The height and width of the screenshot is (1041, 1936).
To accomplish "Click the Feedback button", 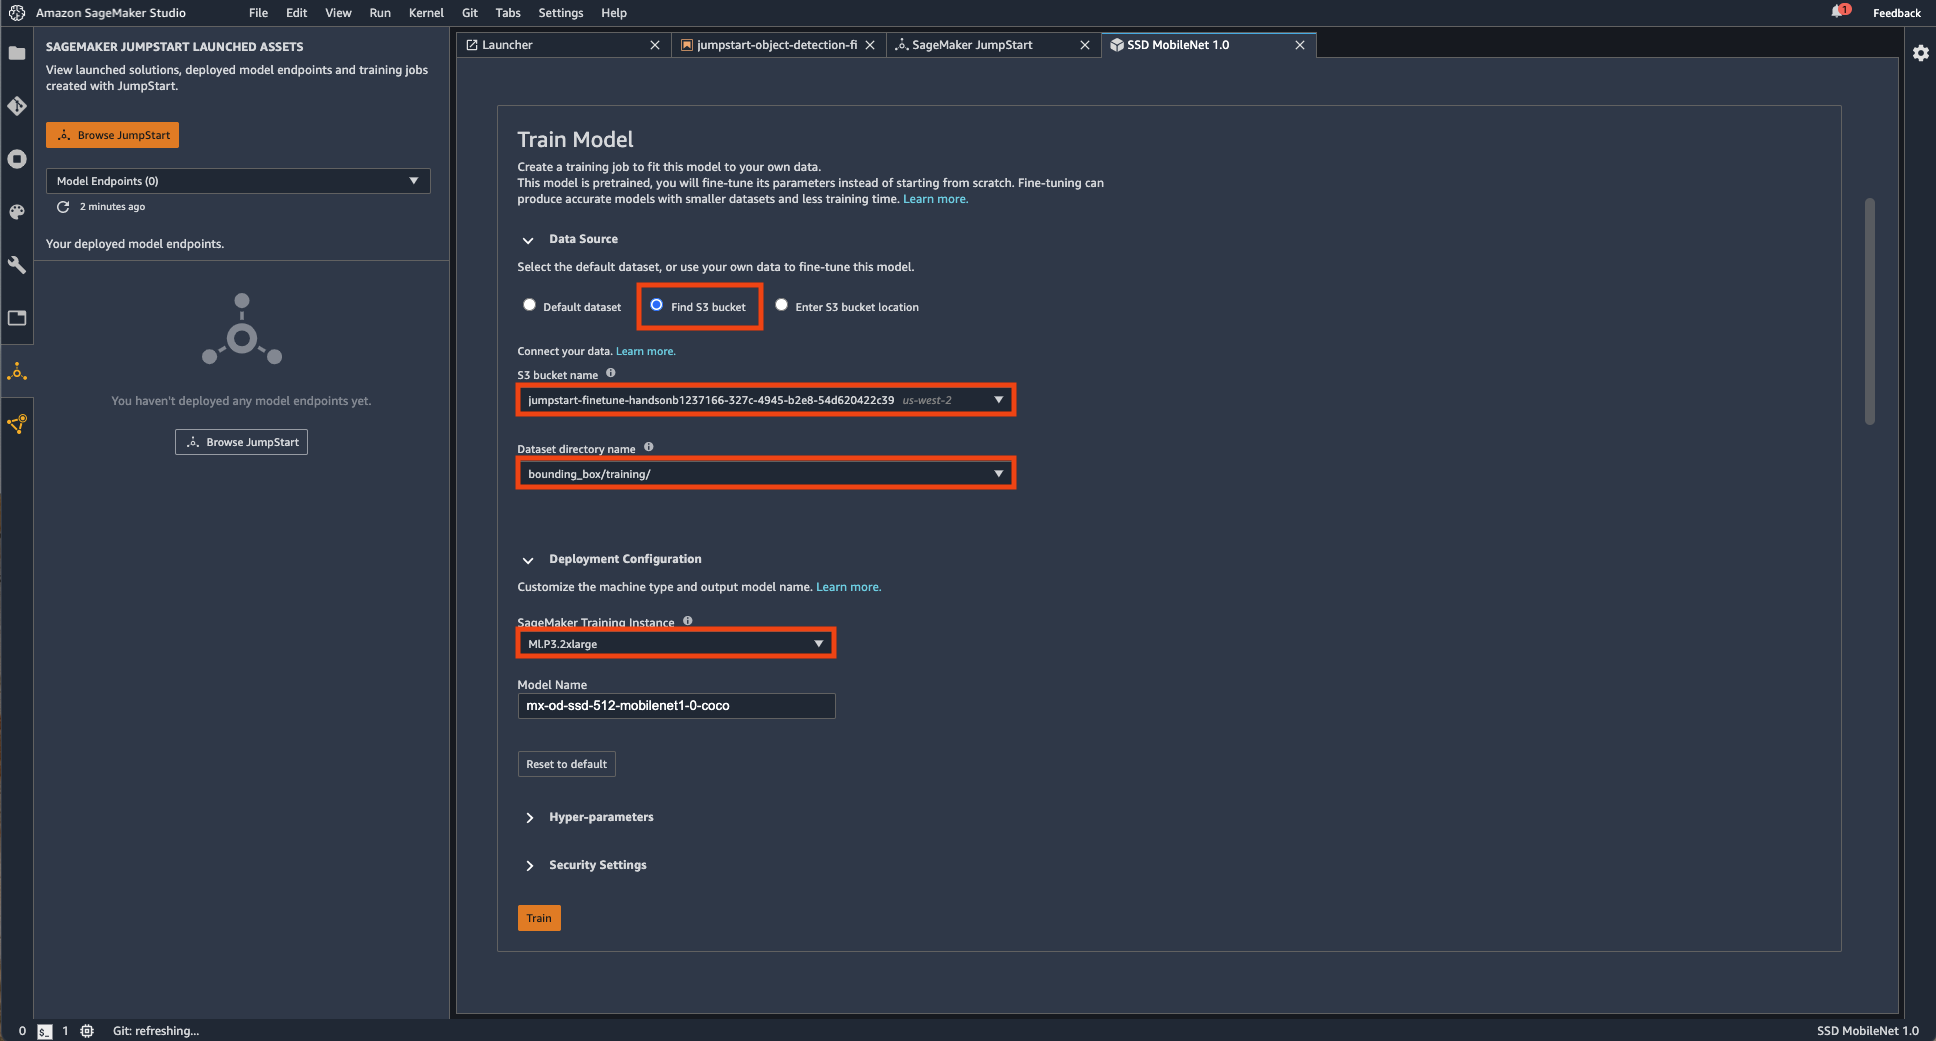I will 1896,13.
